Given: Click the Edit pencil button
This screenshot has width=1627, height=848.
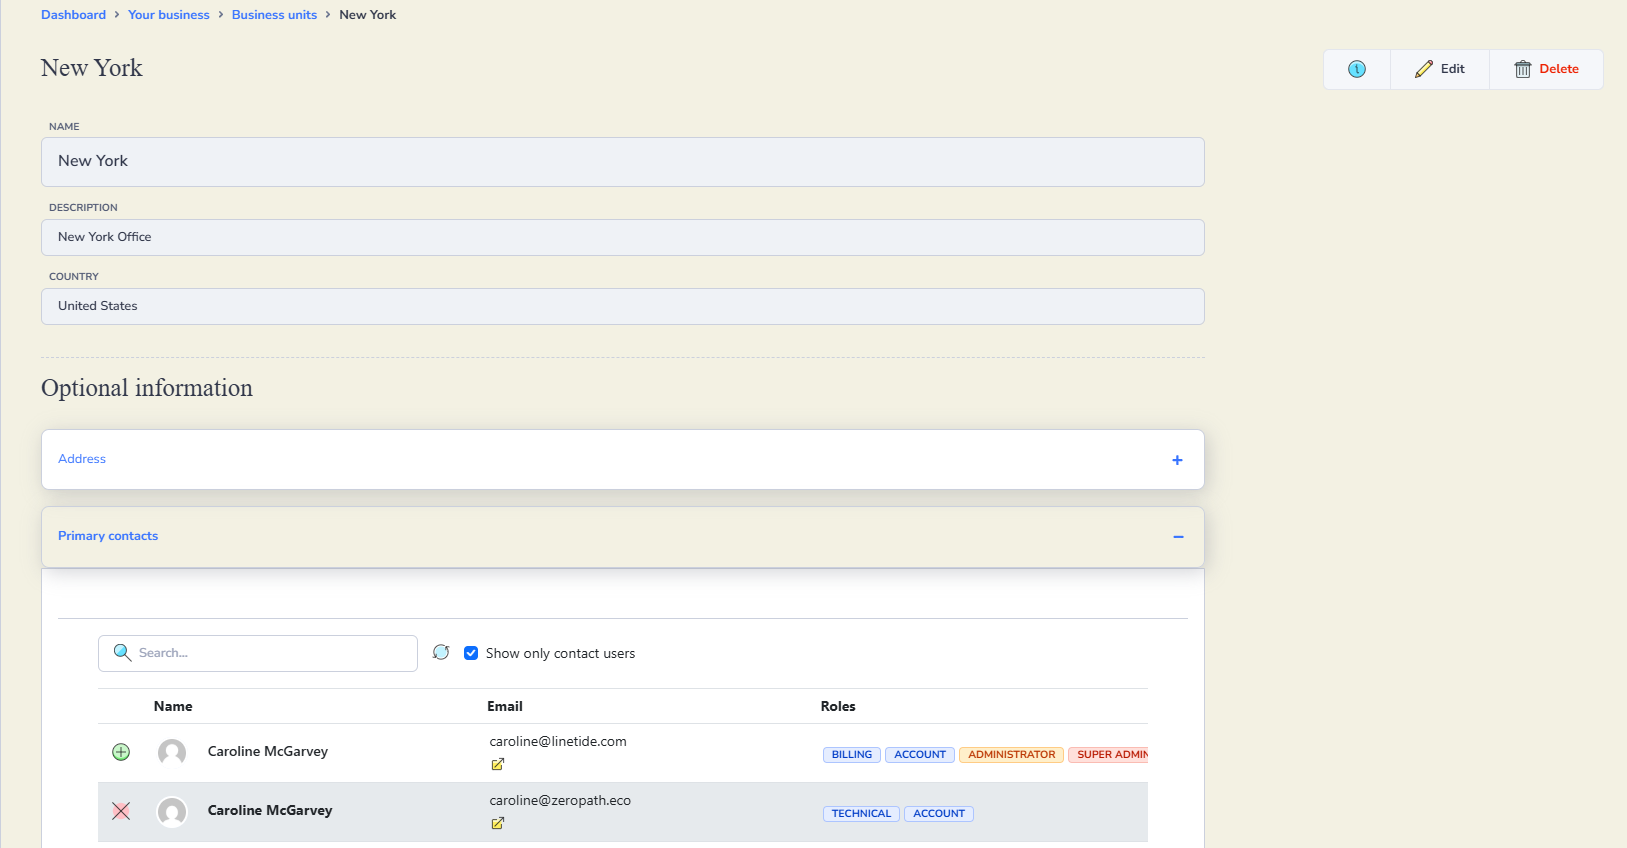Looking at the screenshot, I should pyautogui.click(x=1439, y=69).
